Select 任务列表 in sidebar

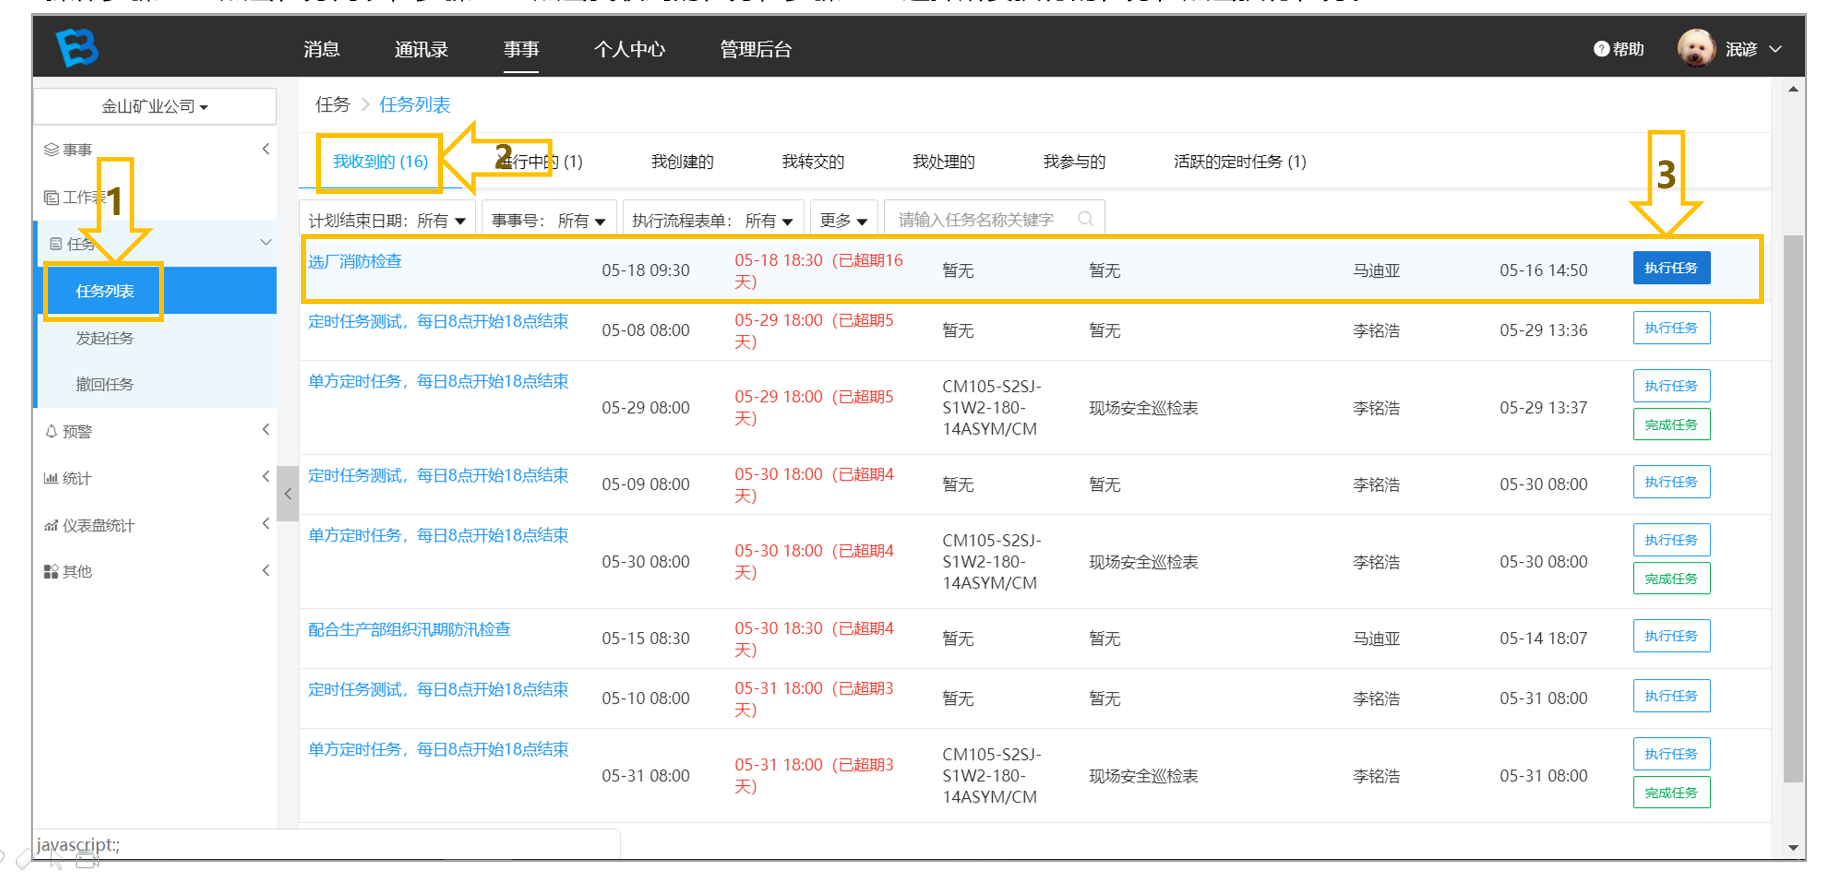105,291
